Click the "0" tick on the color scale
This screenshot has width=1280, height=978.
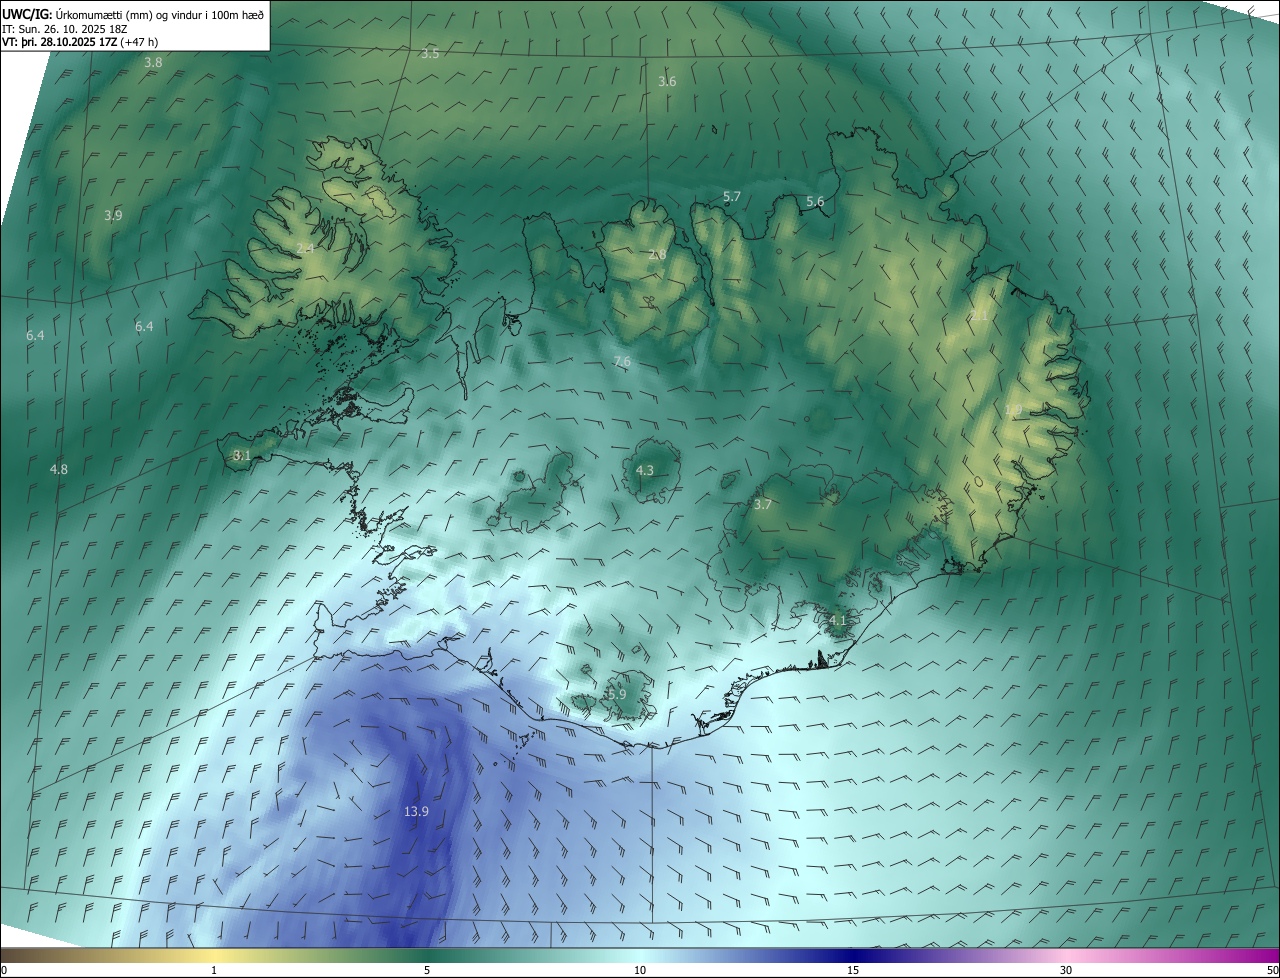pyautogui.click(x=4, y=970)
